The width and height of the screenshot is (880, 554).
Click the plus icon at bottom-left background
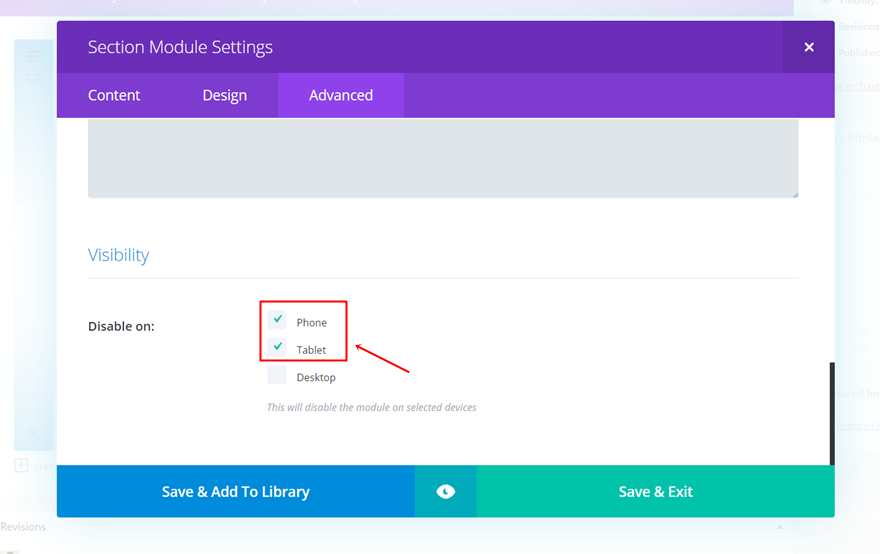point(21,465)
